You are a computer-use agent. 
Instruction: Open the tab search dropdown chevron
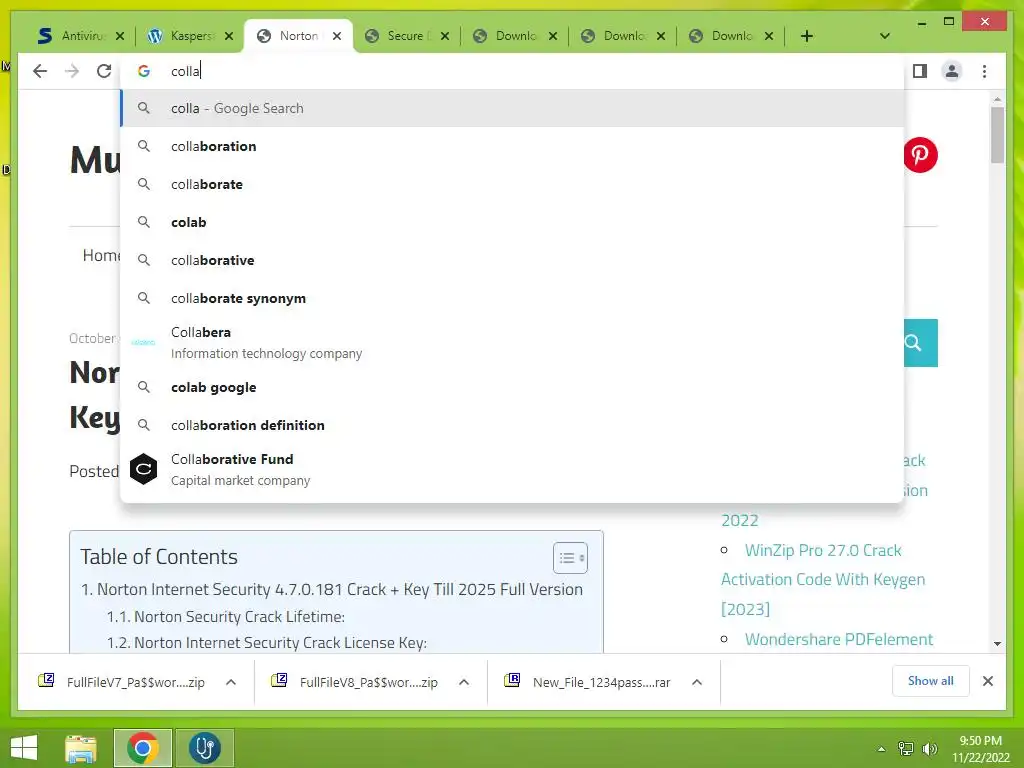[x=885, y=36]
